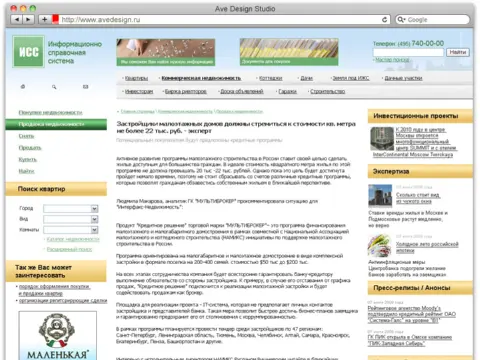Click the first breadcrumb link above article

(138, 111)
